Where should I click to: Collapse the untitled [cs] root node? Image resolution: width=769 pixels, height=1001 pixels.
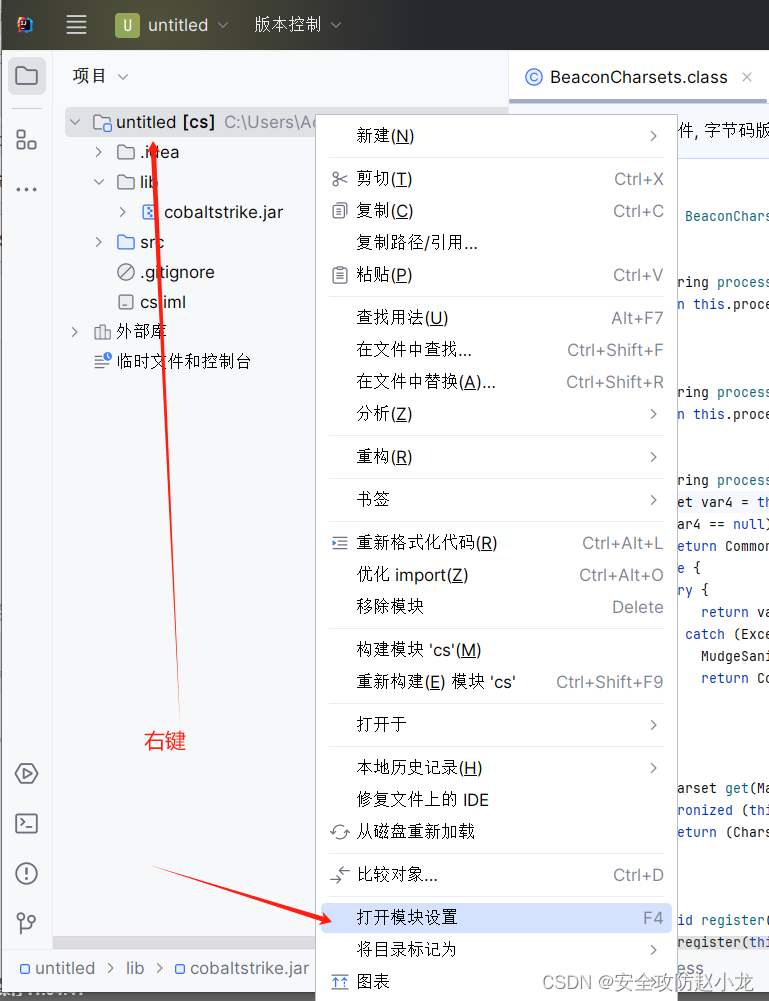[x=75, y=122]
